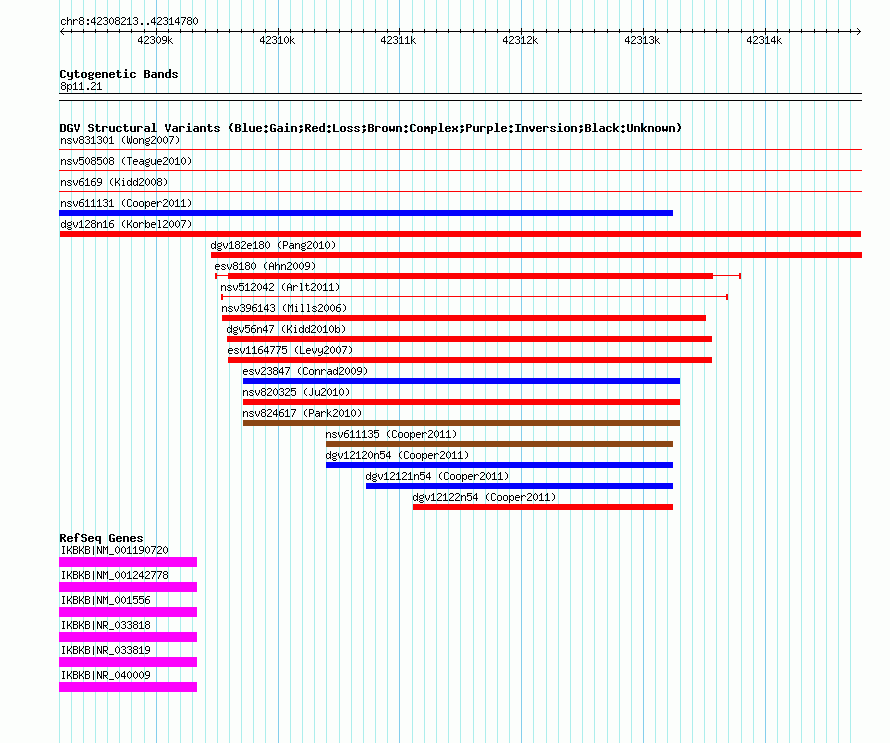Click the dgv12122n54 (Cooper2011) label text
The height and width of the screenshot is (743, 890).
tap(484, 497)
